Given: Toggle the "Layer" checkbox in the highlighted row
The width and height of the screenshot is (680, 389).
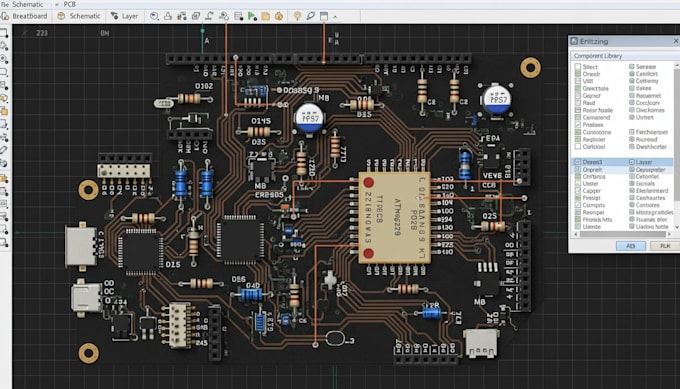Looking at the screenshot, I should (x=632, y=162).
